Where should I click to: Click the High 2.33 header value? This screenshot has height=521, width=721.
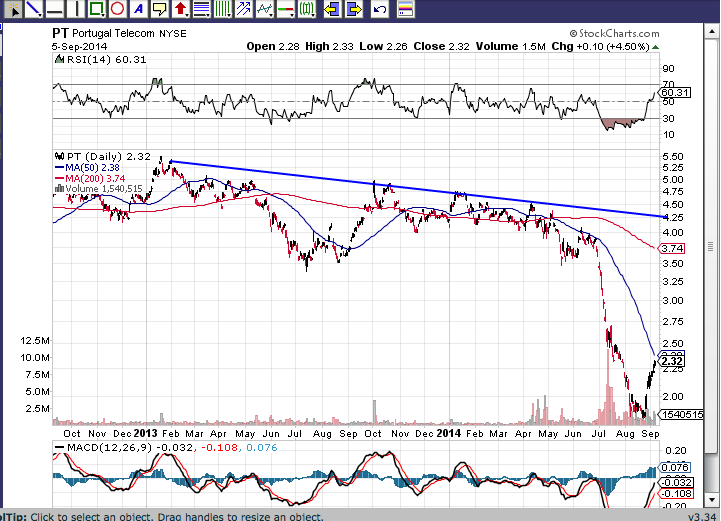(329, 46)
